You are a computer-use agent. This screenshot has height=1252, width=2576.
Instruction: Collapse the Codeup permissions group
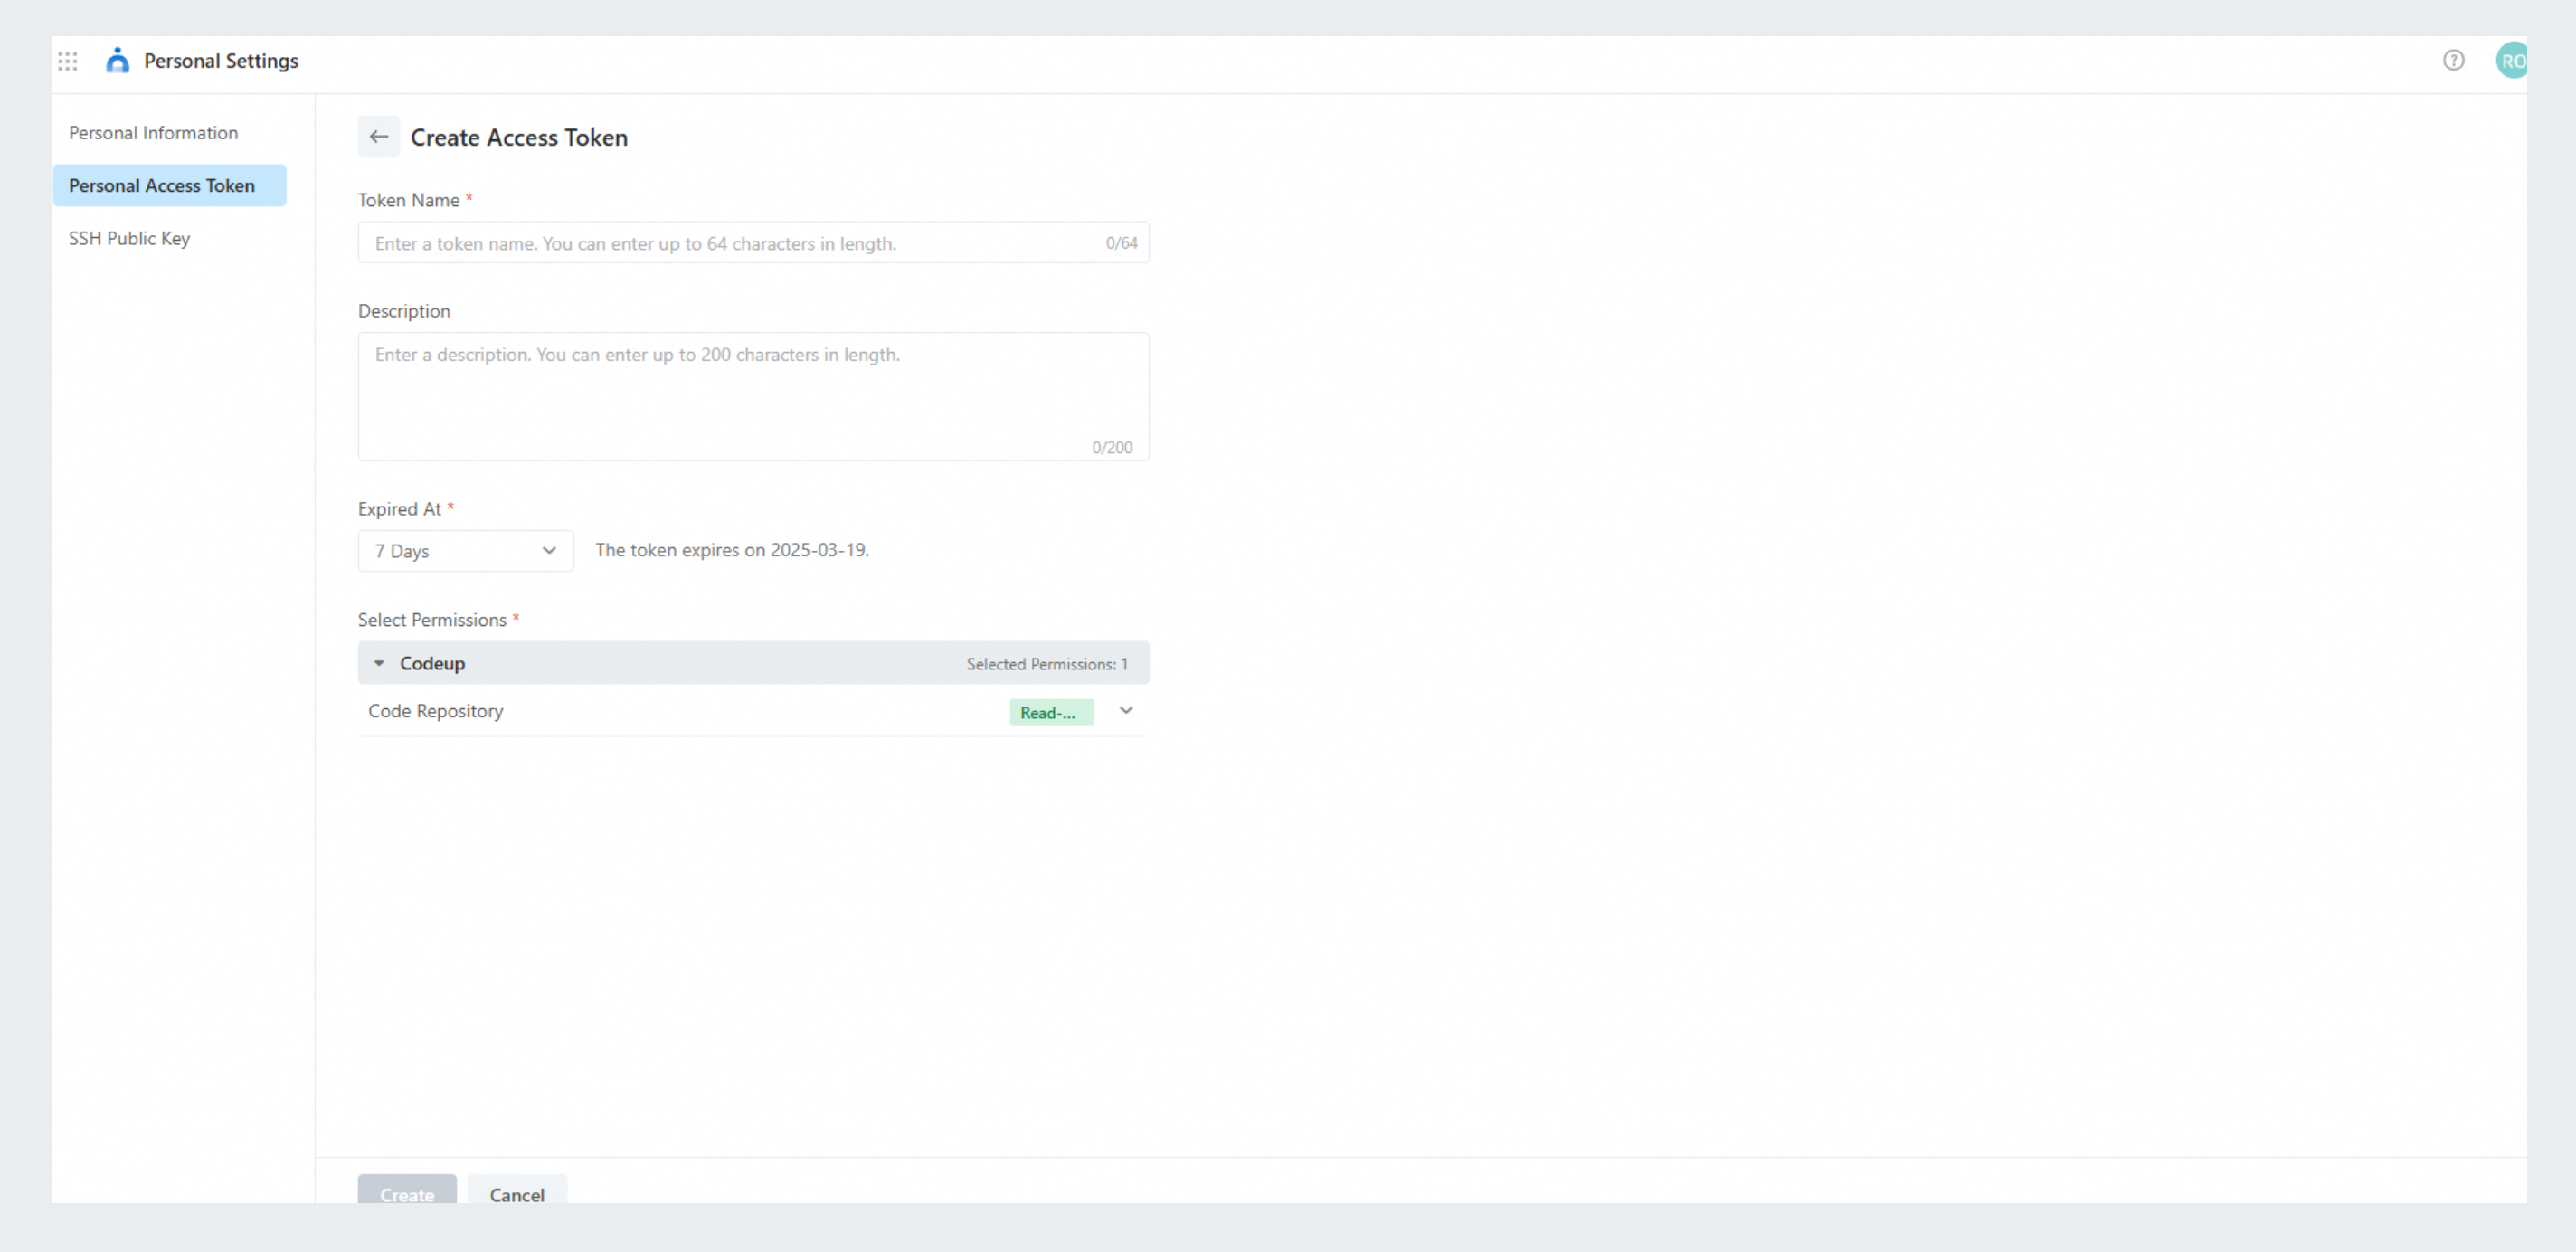tap(379, 664)
